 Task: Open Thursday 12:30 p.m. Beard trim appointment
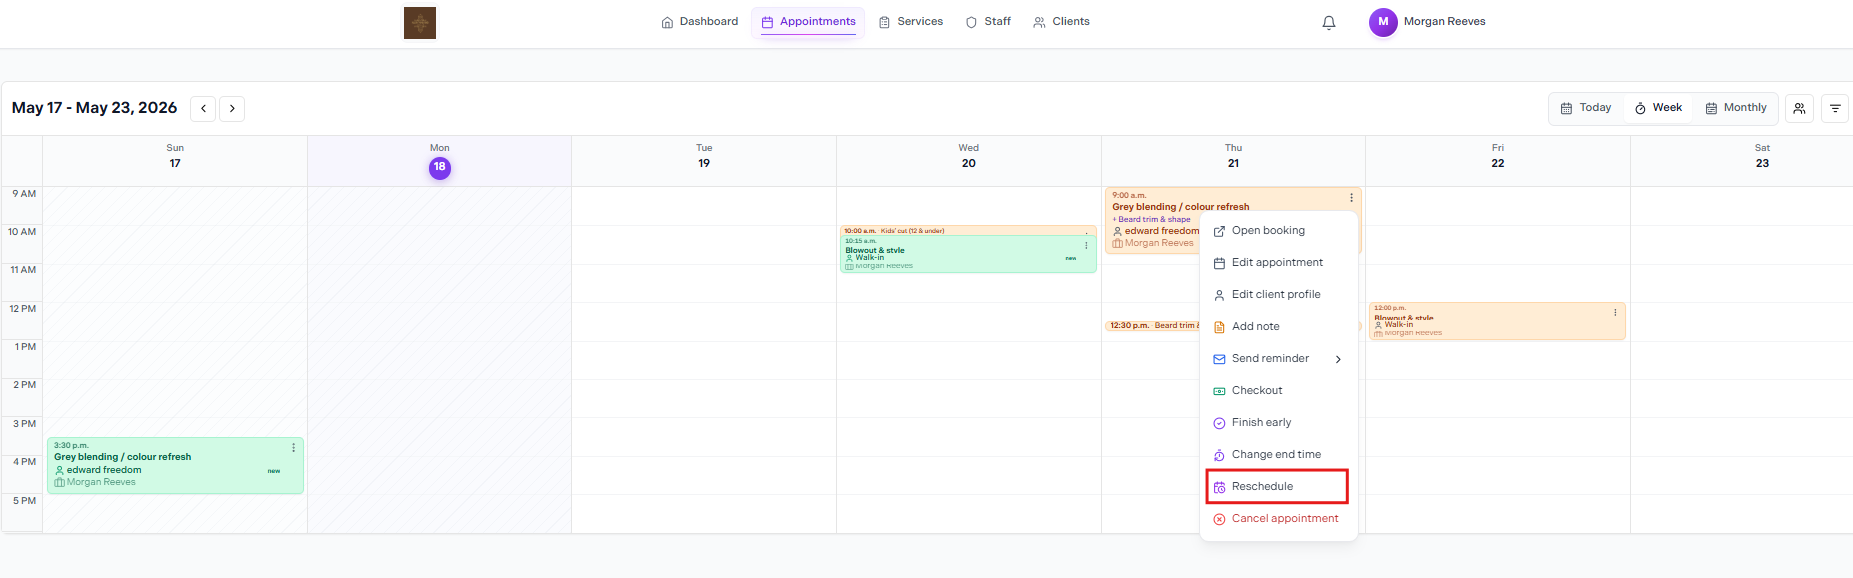click(x=1153, y=326)
